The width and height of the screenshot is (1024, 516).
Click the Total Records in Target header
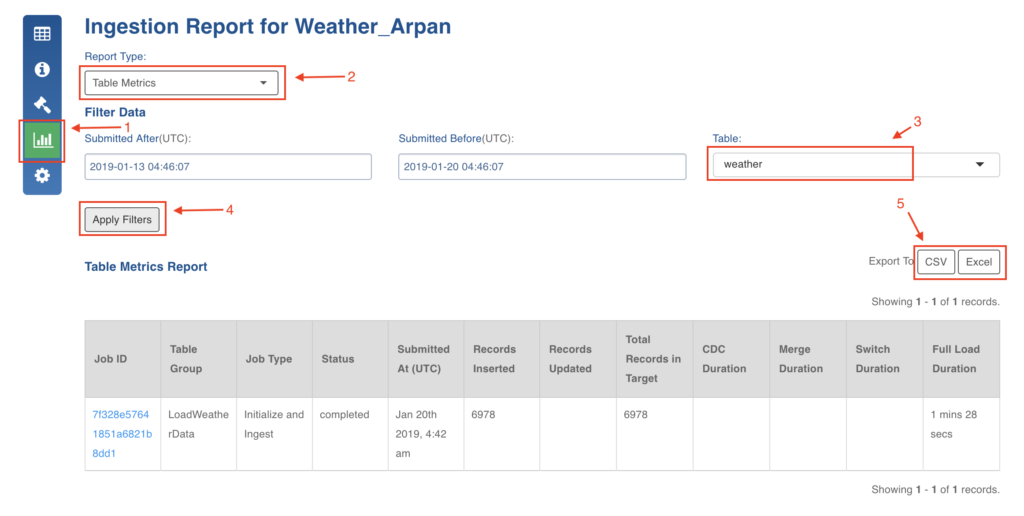pyautogui.click(x=653, y=359)
